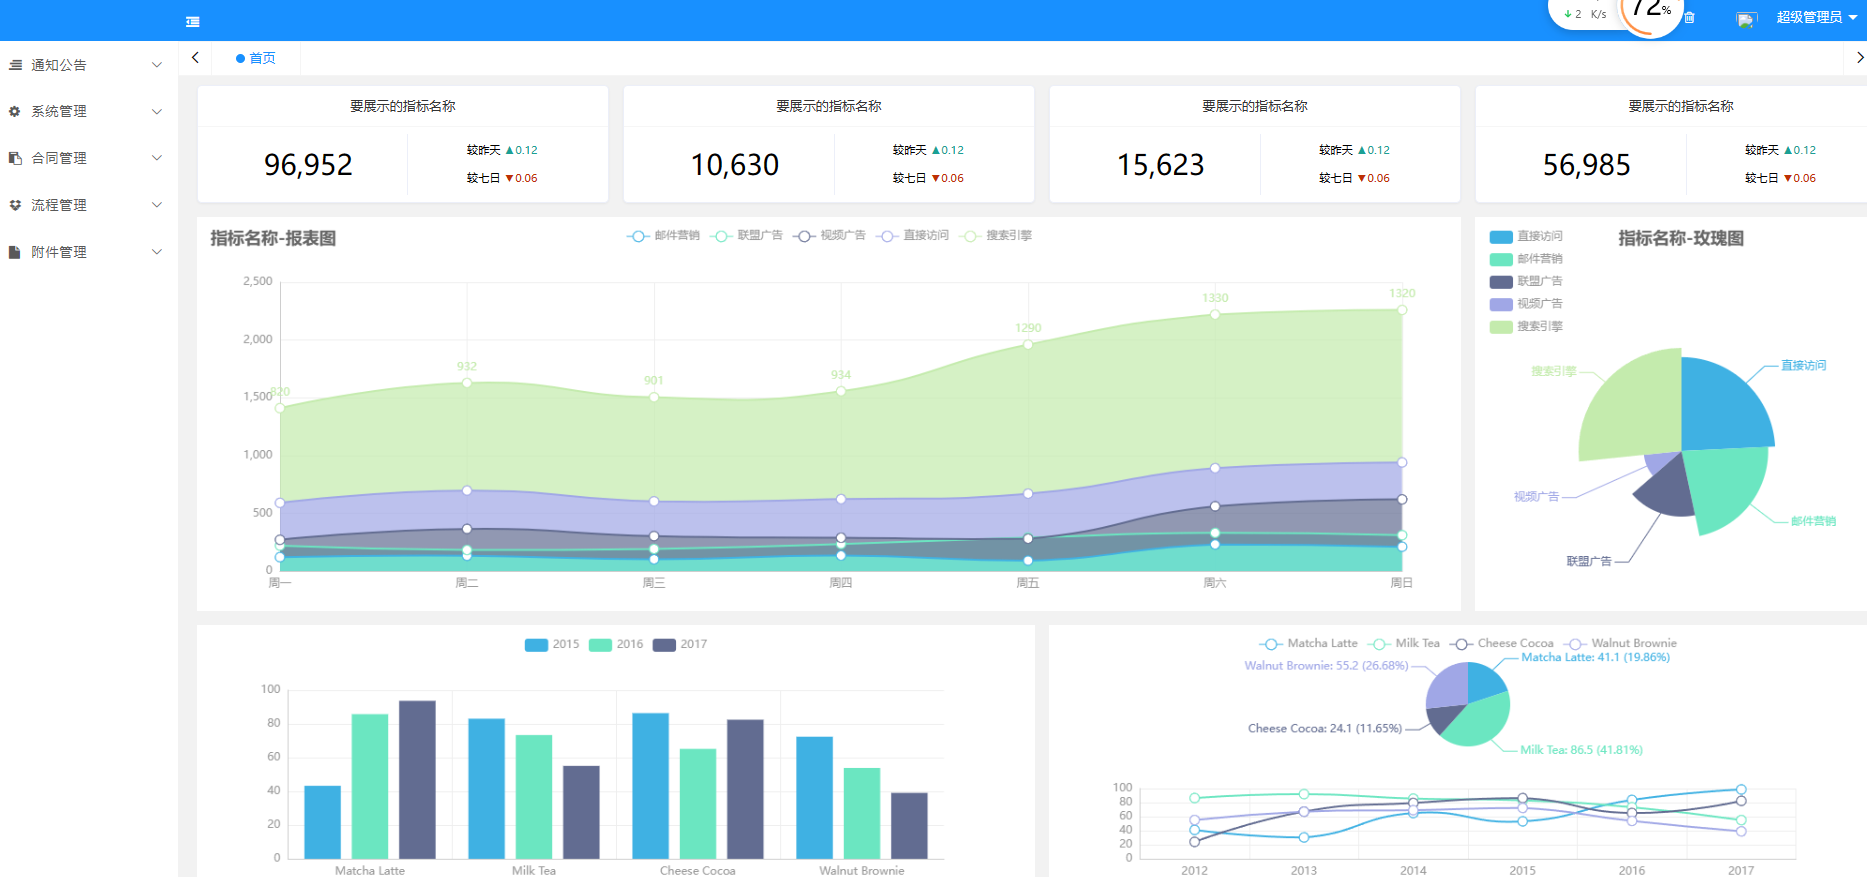The width and height of the screenshot is (1867, 877).
Task: Expand 流程管理 with its chevron
Action: [x=157, y=205]
